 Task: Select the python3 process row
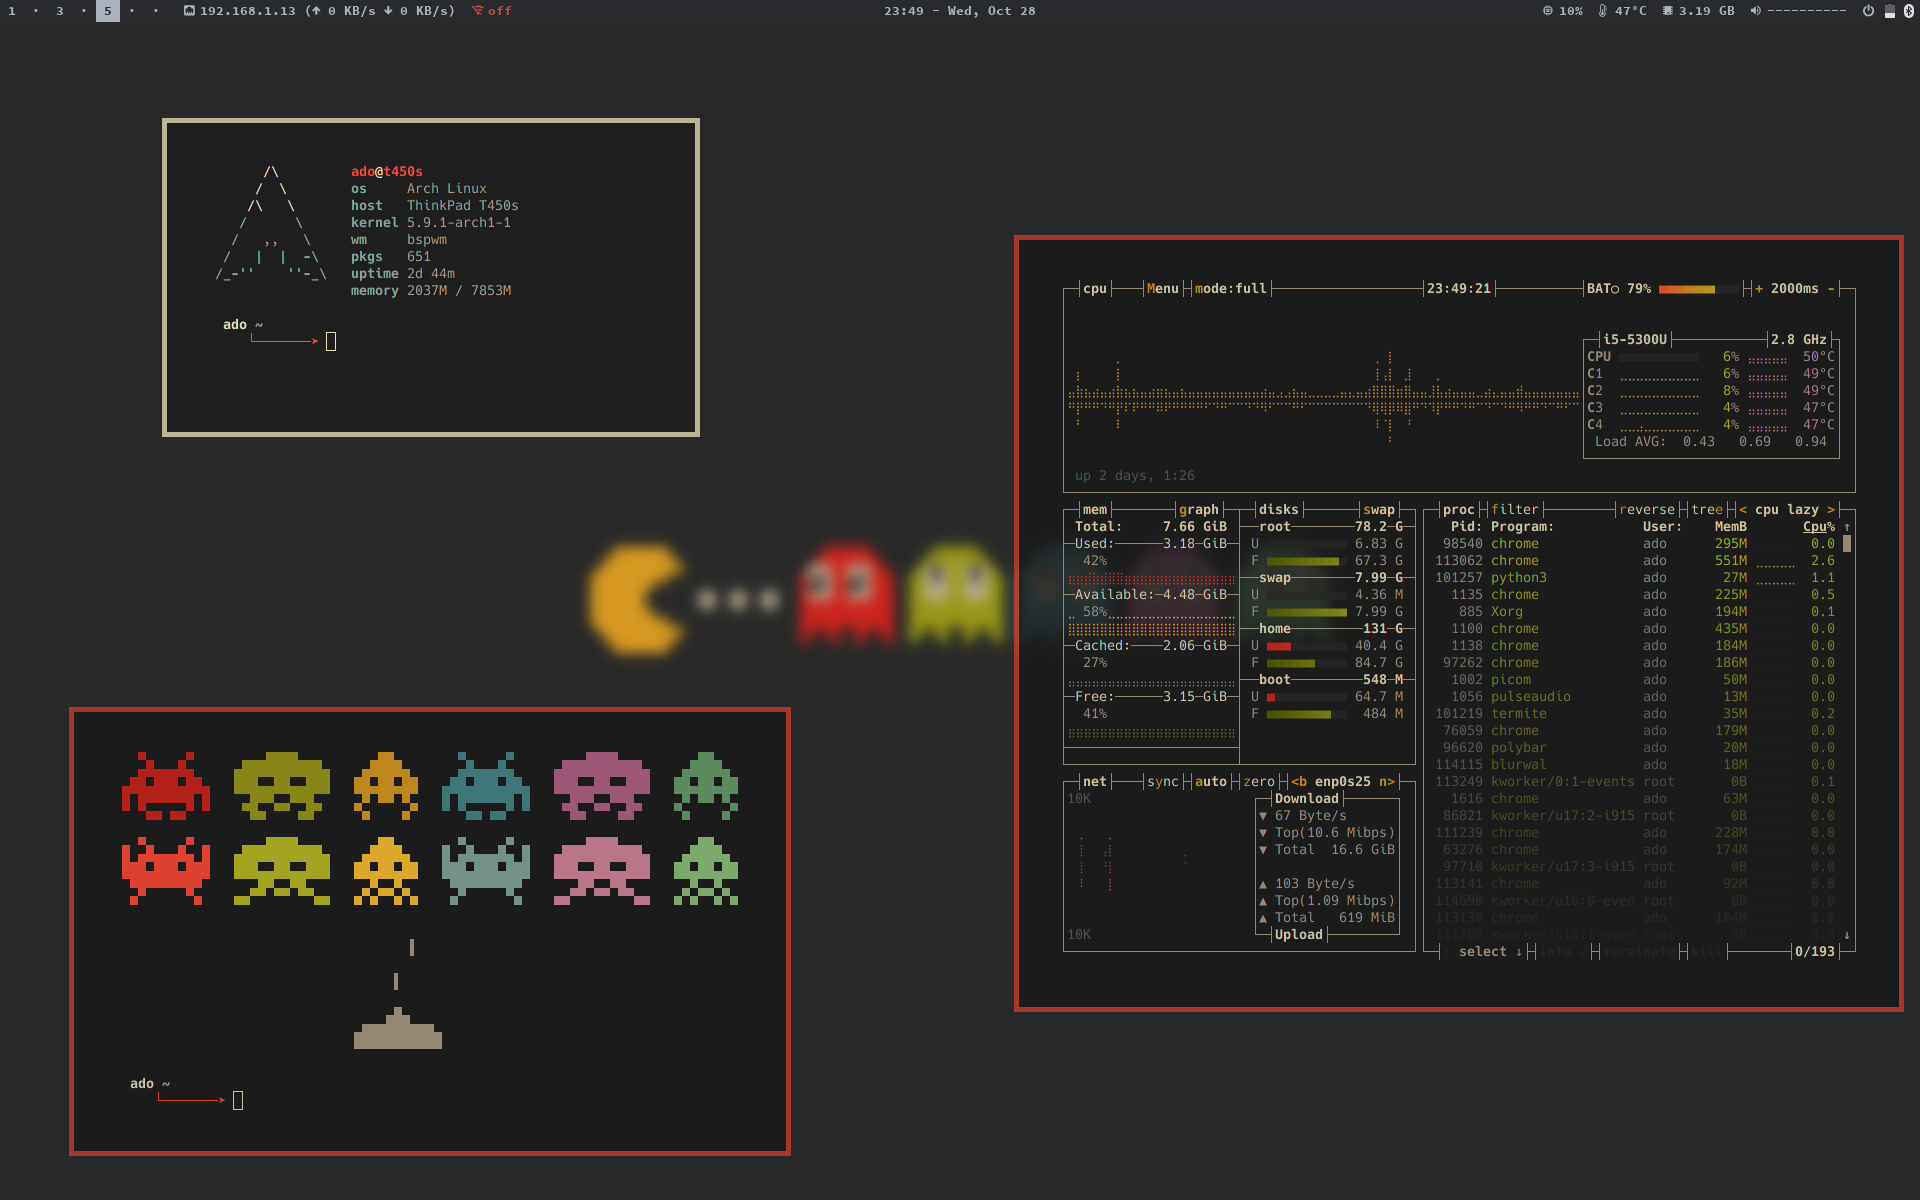[1518, 578]
